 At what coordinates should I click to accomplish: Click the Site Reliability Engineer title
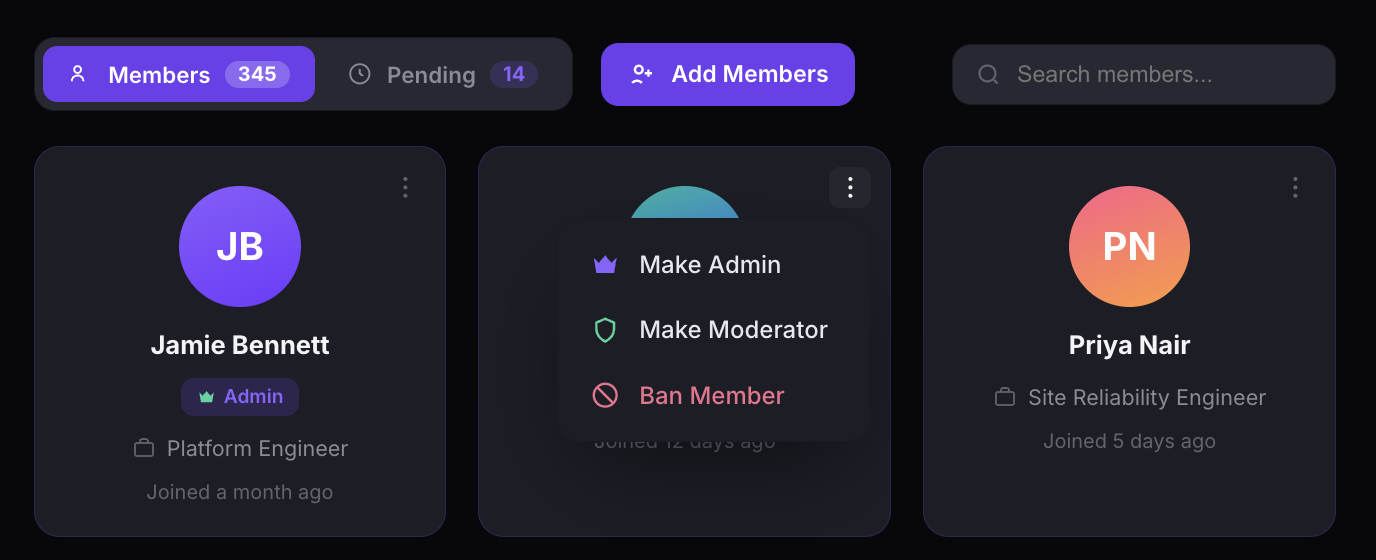pyautogui.click(x=1147, y=397)
